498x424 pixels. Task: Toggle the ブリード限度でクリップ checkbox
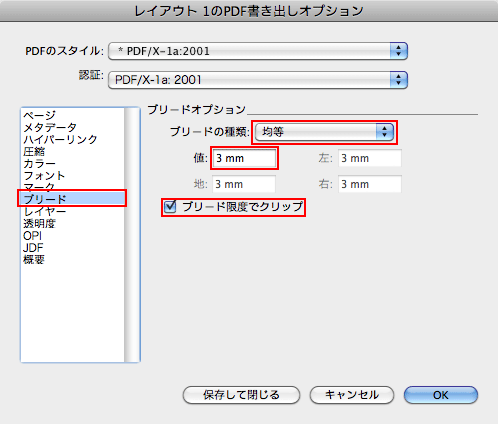[170, 207]
